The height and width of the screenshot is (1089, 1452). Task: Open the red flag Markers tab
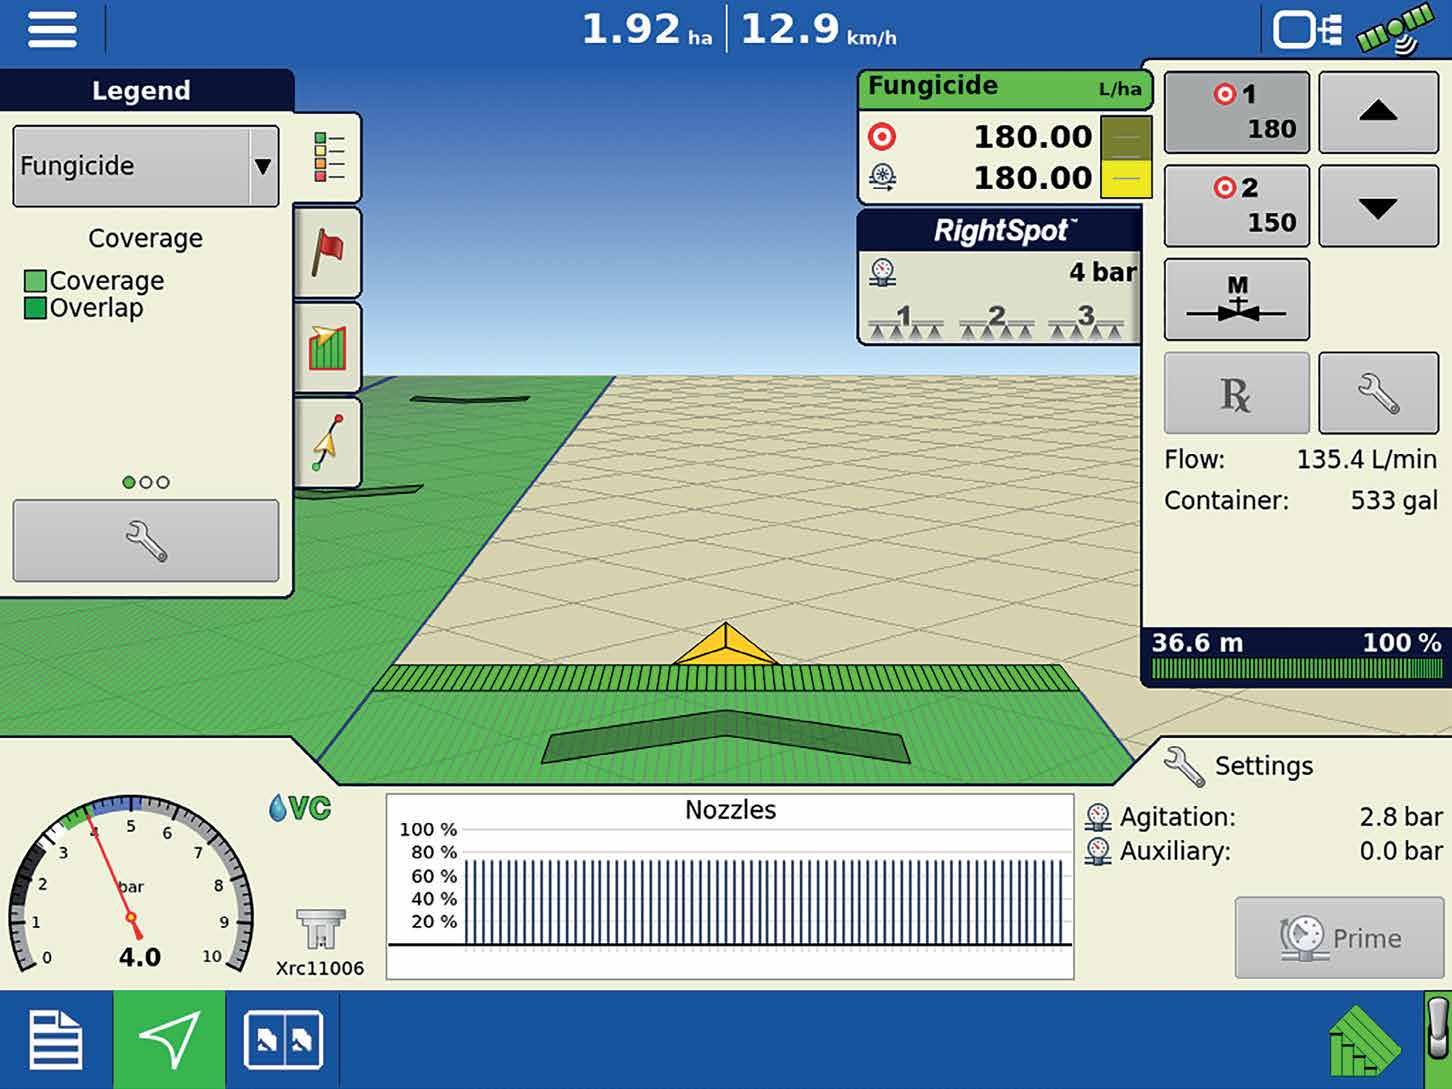point(328,254)
